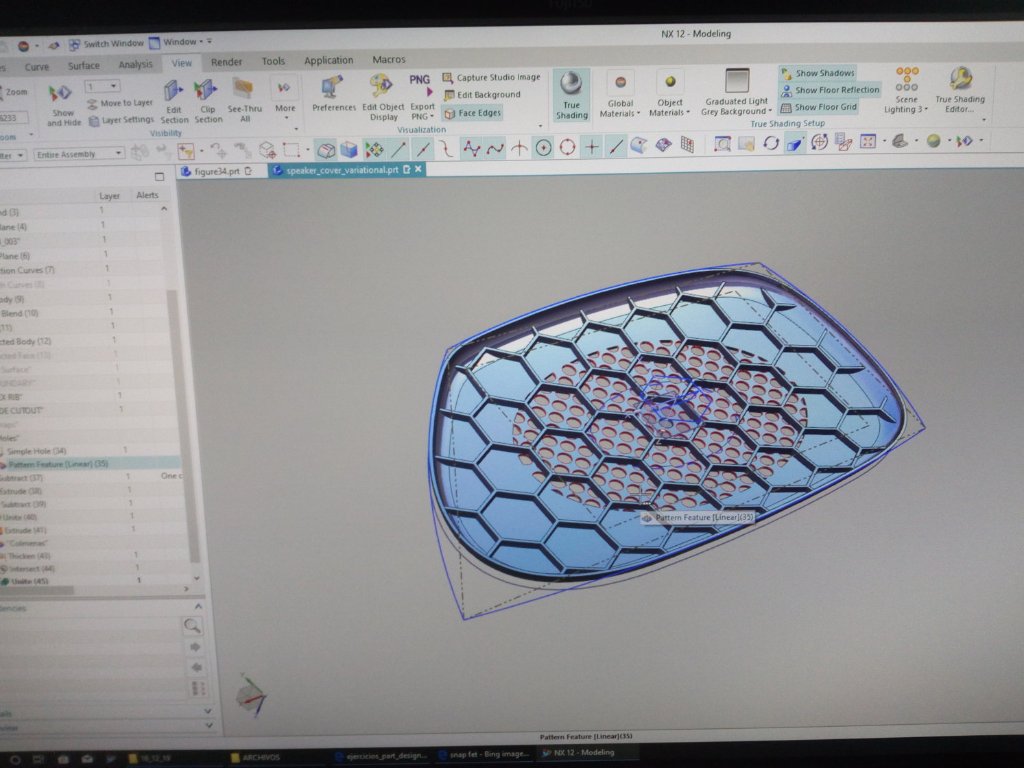The height and width of the screenshot is (768, 1024).
Task: Switch to the Analysis ribbon tab
Action: point(135,64)
